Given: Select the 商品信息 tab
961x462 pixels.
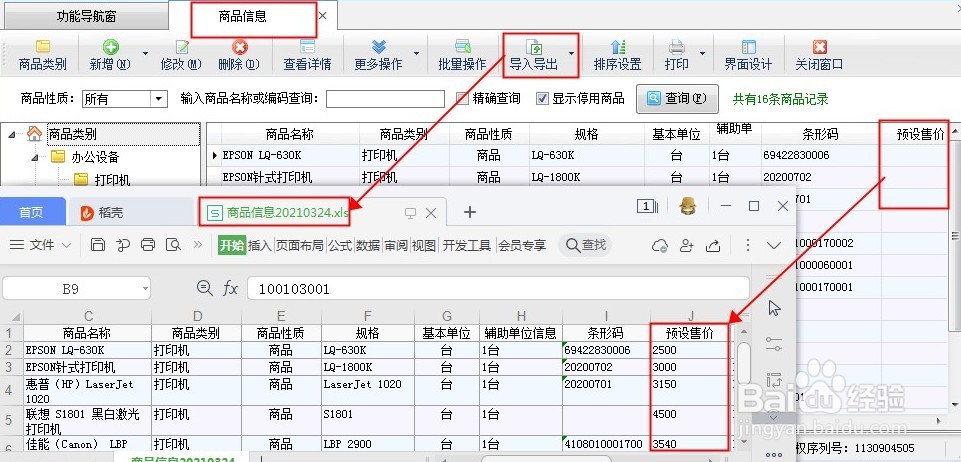Looking at the screenshot, I should point(243,17).
